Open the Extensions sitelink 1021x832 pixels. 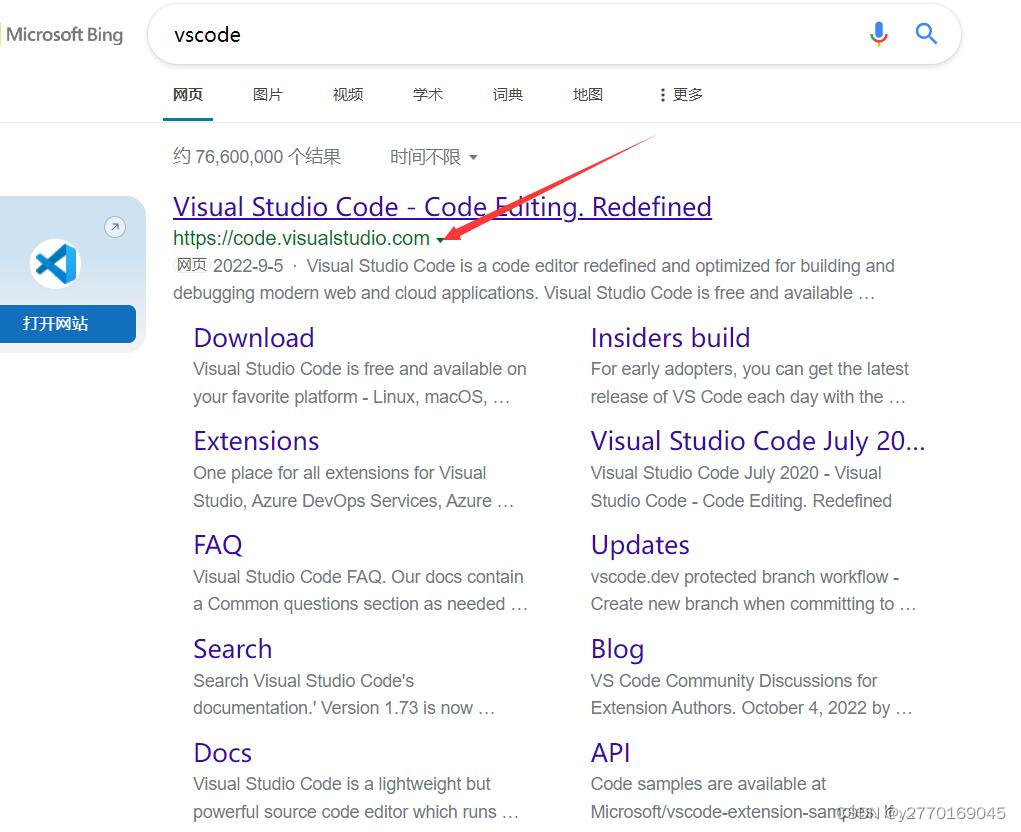[x=257, y=441]
